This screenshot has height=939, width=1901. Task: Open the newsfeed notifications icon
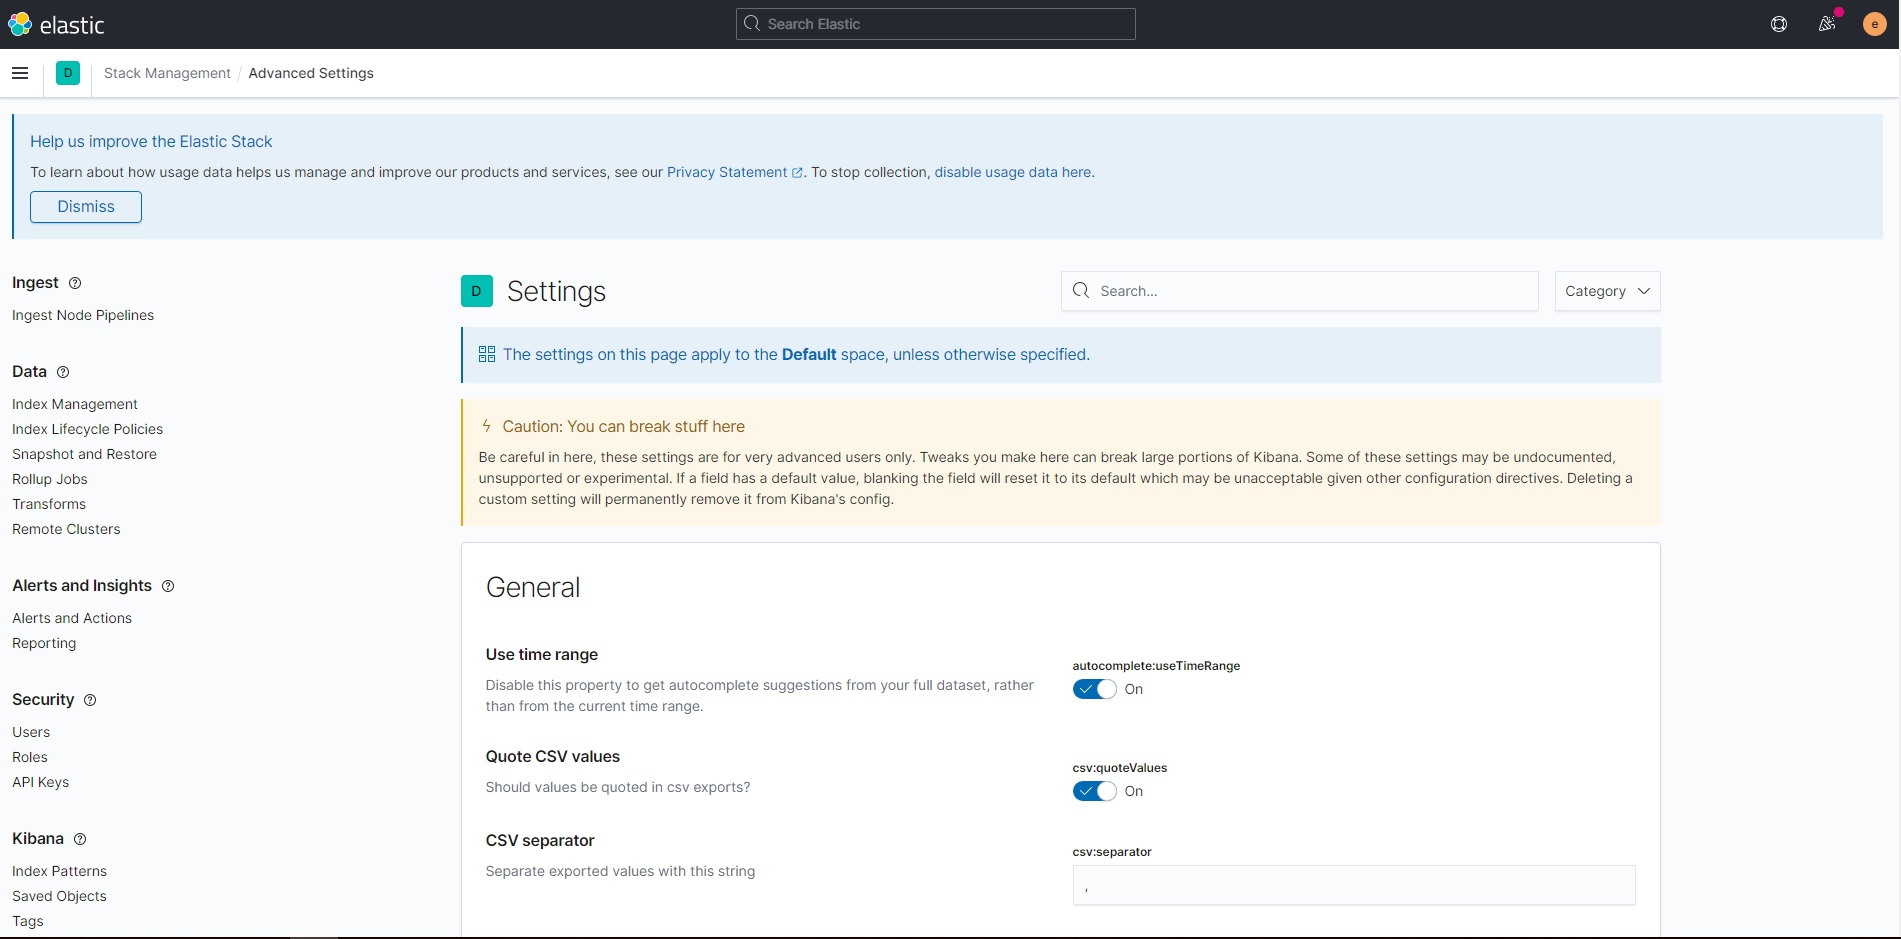pos(1827,24)
